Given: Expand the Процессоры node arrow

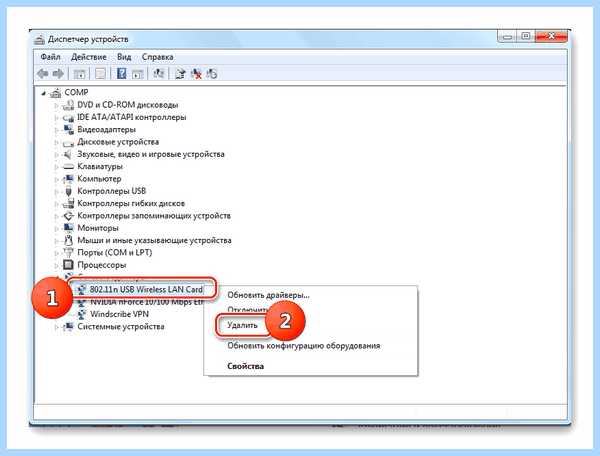Looking at the screenshot, I should point(56,265).
